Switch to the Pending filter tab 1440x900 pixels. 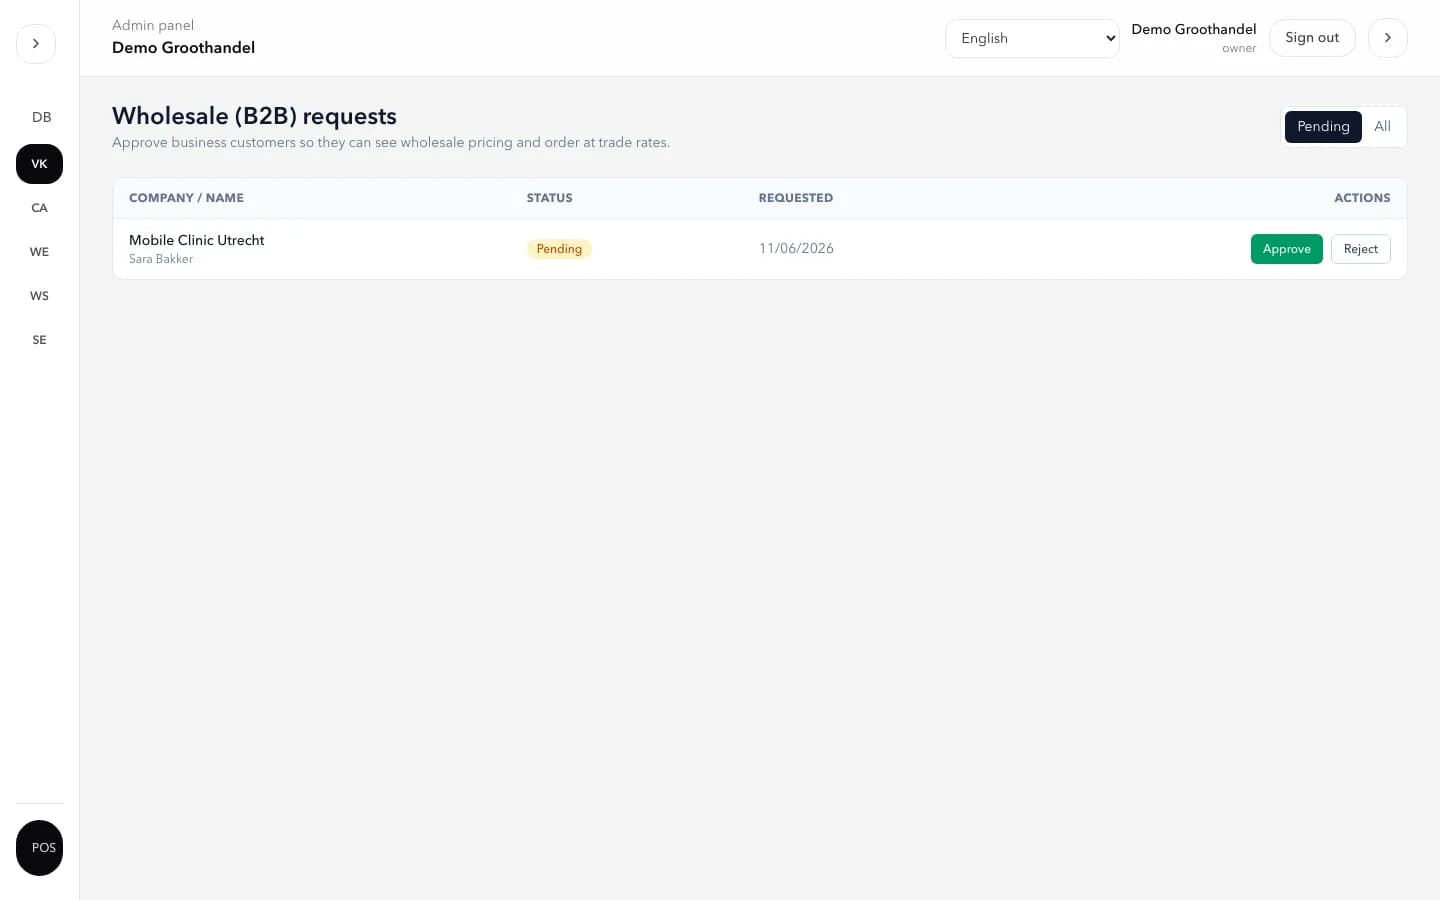1323,127
